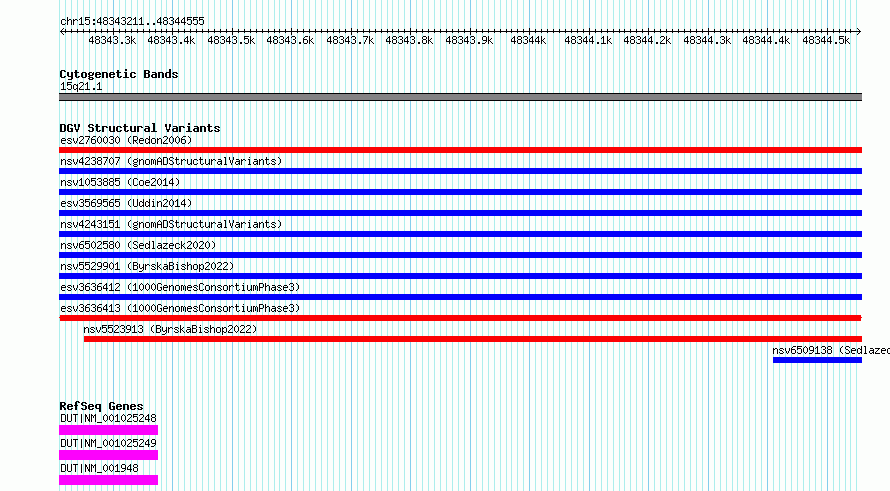890x491 pixels.
Task: Open variant label esv3636413 (1000GenomesConsortiumPhase3)
Action: click(180, 308)
